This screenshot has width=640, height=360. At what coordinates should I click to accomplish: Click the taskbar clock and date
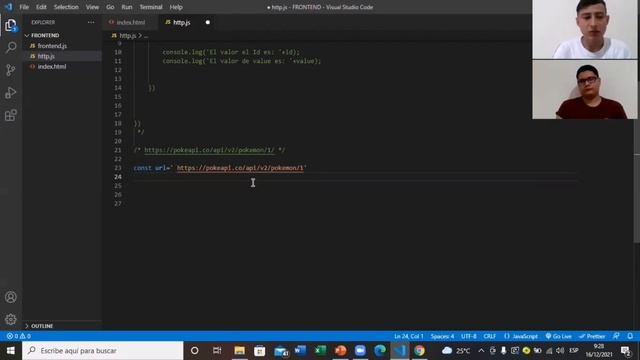[599, 351]
